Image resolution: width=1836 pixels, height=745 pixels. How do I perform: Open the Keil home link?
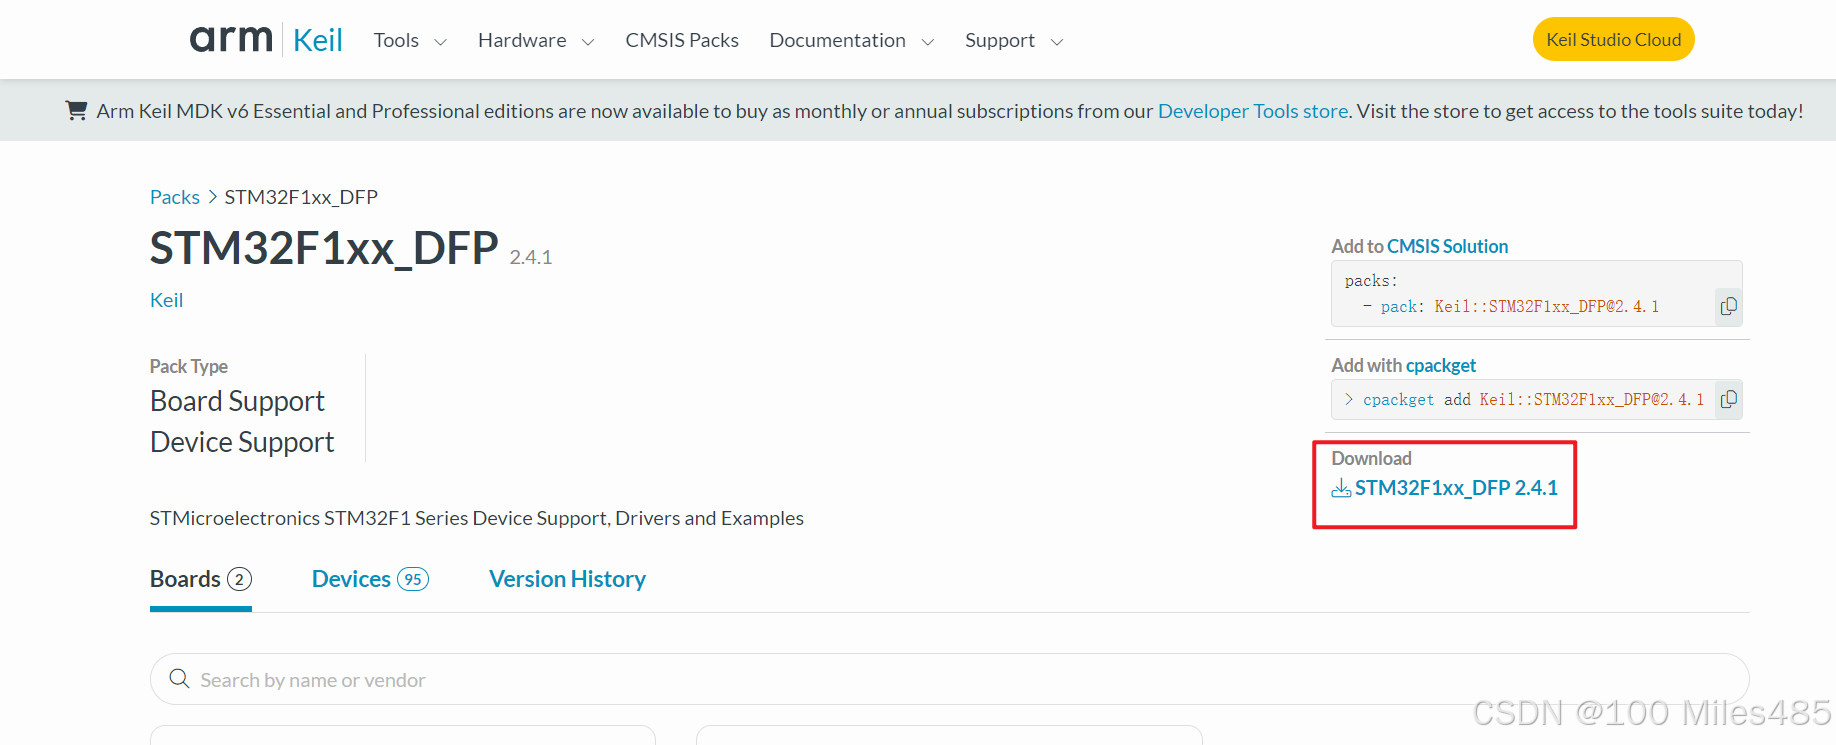point(318,40)
